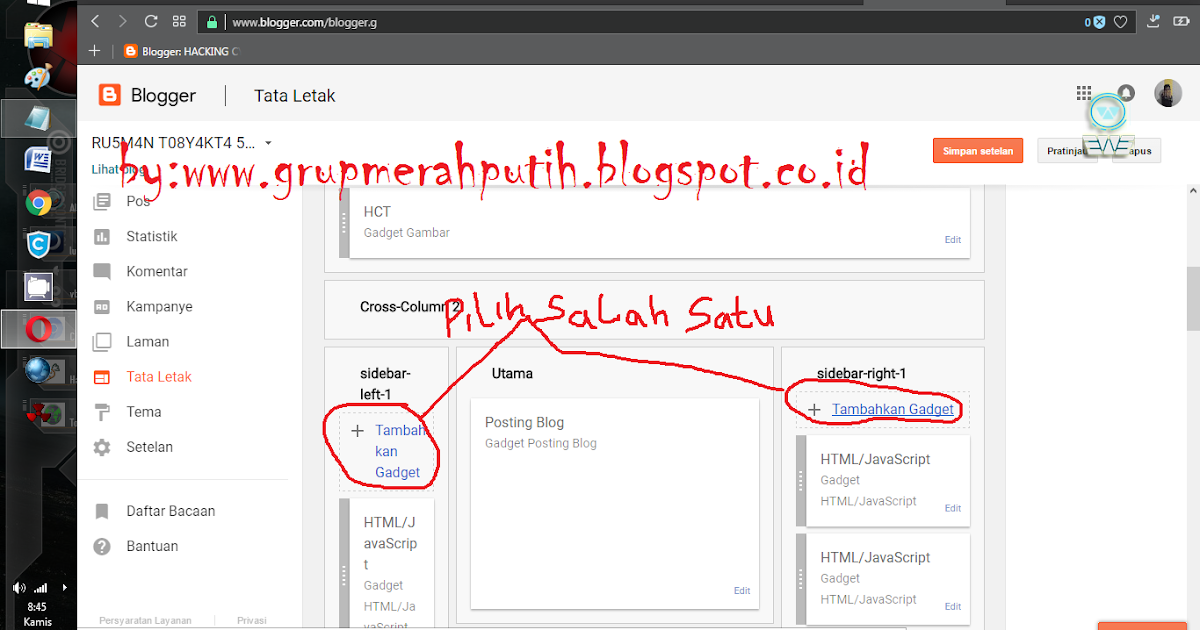
Task: Click the Cross-Column 2 section label
Action: (411, 306)
